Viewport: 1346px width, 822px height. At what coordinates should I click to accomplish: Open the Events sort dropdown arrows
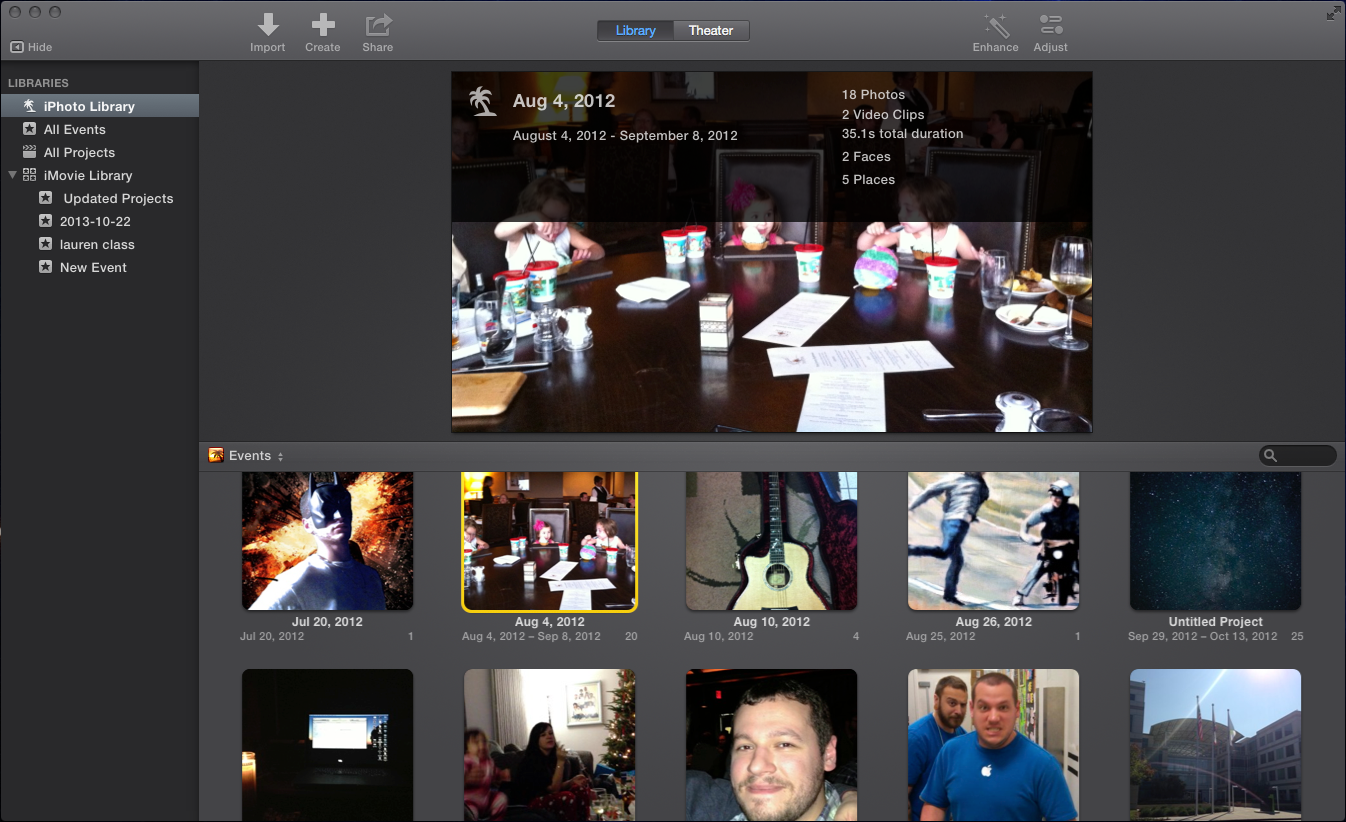(280, 456)
